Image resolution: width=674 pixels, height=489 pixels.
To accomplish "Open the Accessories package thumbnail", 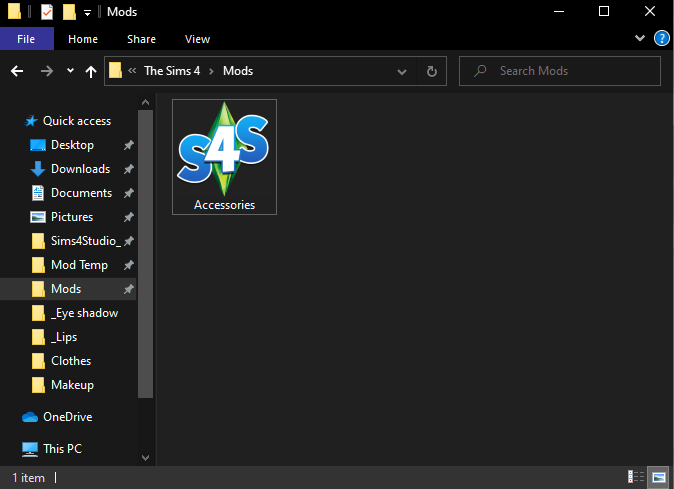I will 224,157.
